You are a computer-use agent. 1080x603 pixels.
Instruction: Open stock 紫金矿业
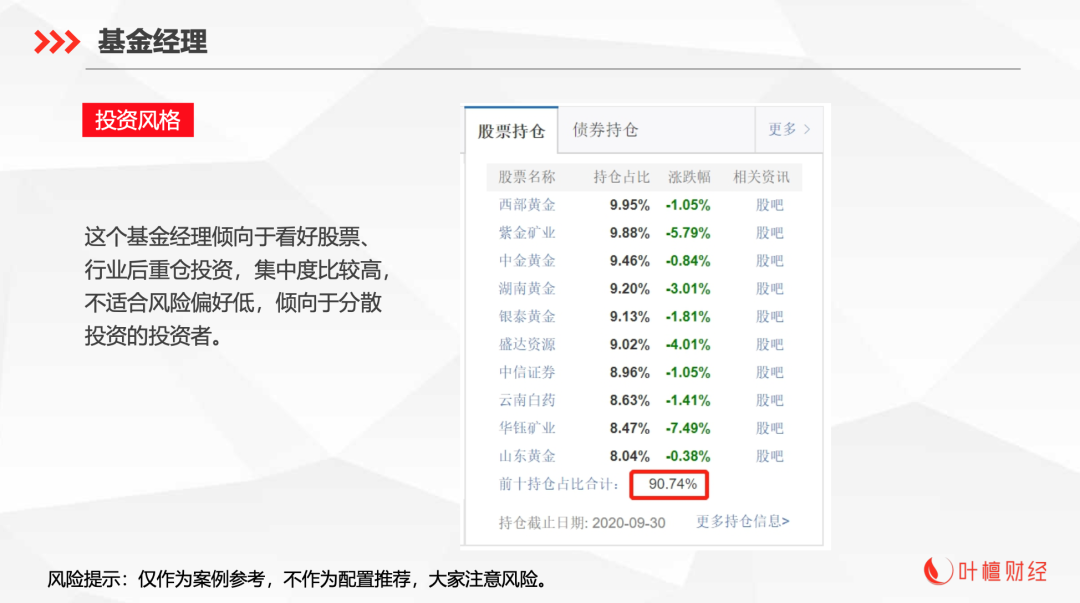pyautogui.click(x=527, y=233)
